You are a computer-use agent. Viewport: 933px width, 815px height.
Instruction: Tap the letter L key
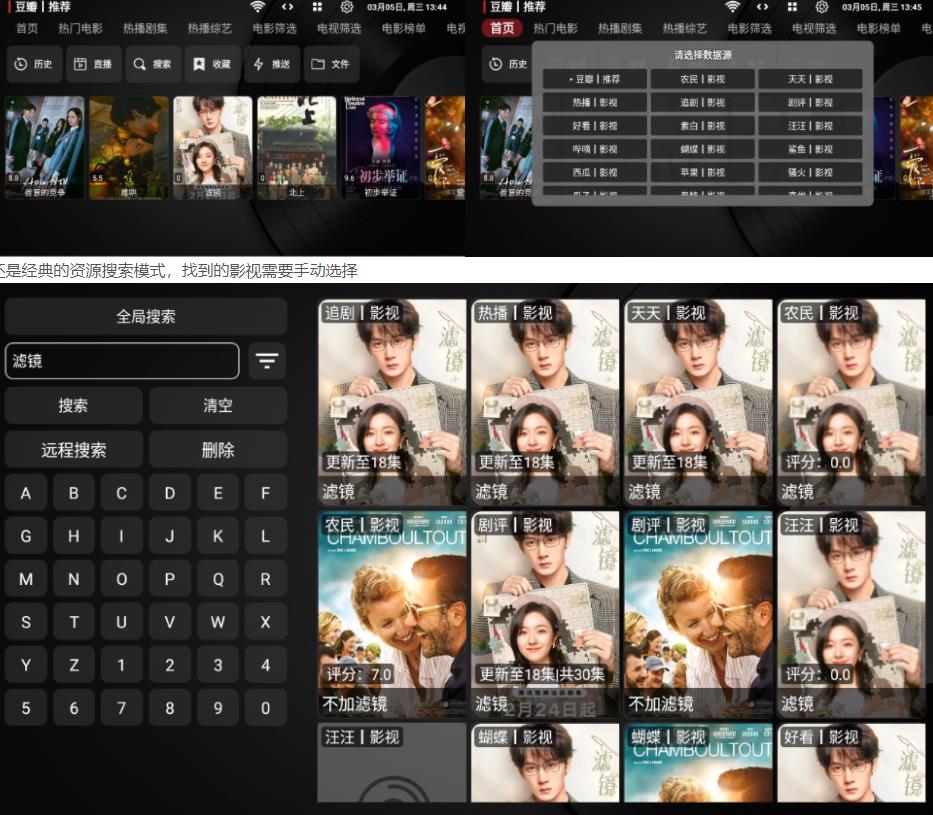265,536
